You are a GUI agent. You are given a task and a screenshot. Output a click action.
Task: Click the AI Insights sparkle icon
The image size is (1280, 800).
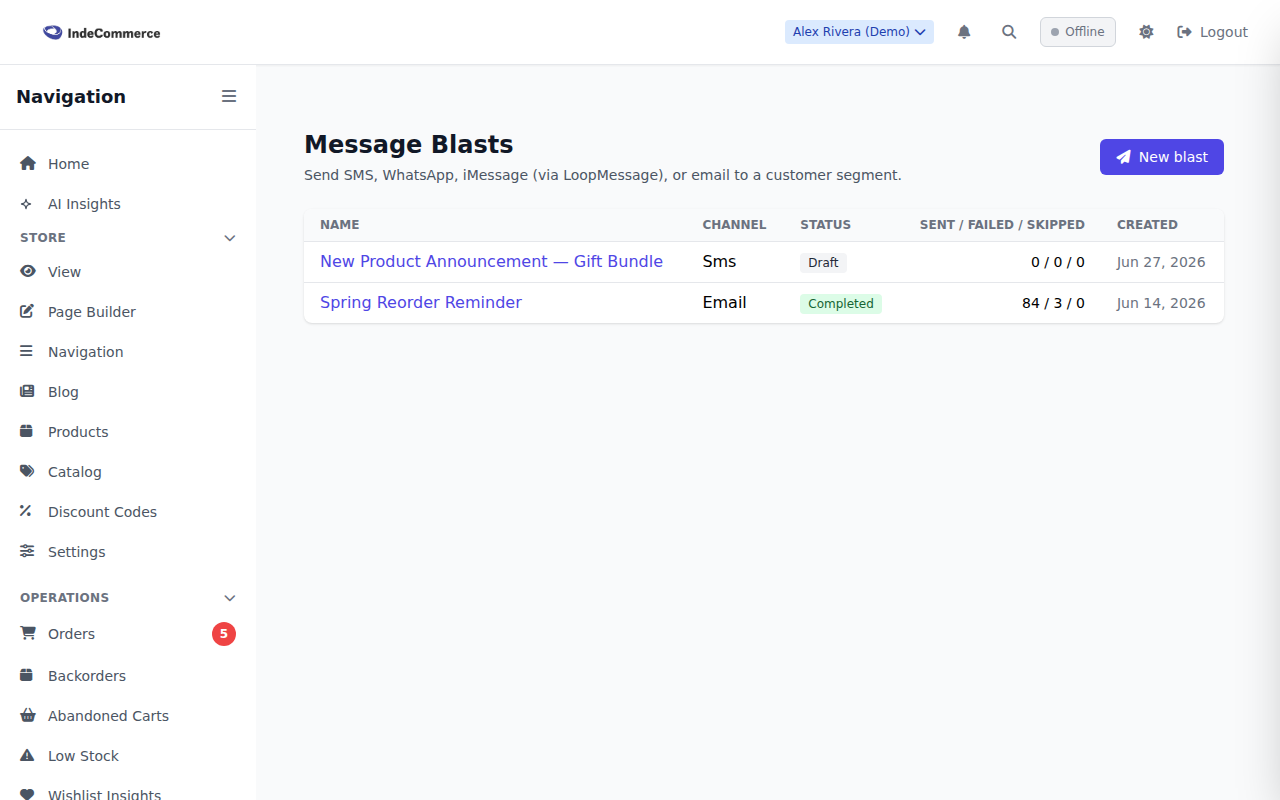click(x=27, y=204)
